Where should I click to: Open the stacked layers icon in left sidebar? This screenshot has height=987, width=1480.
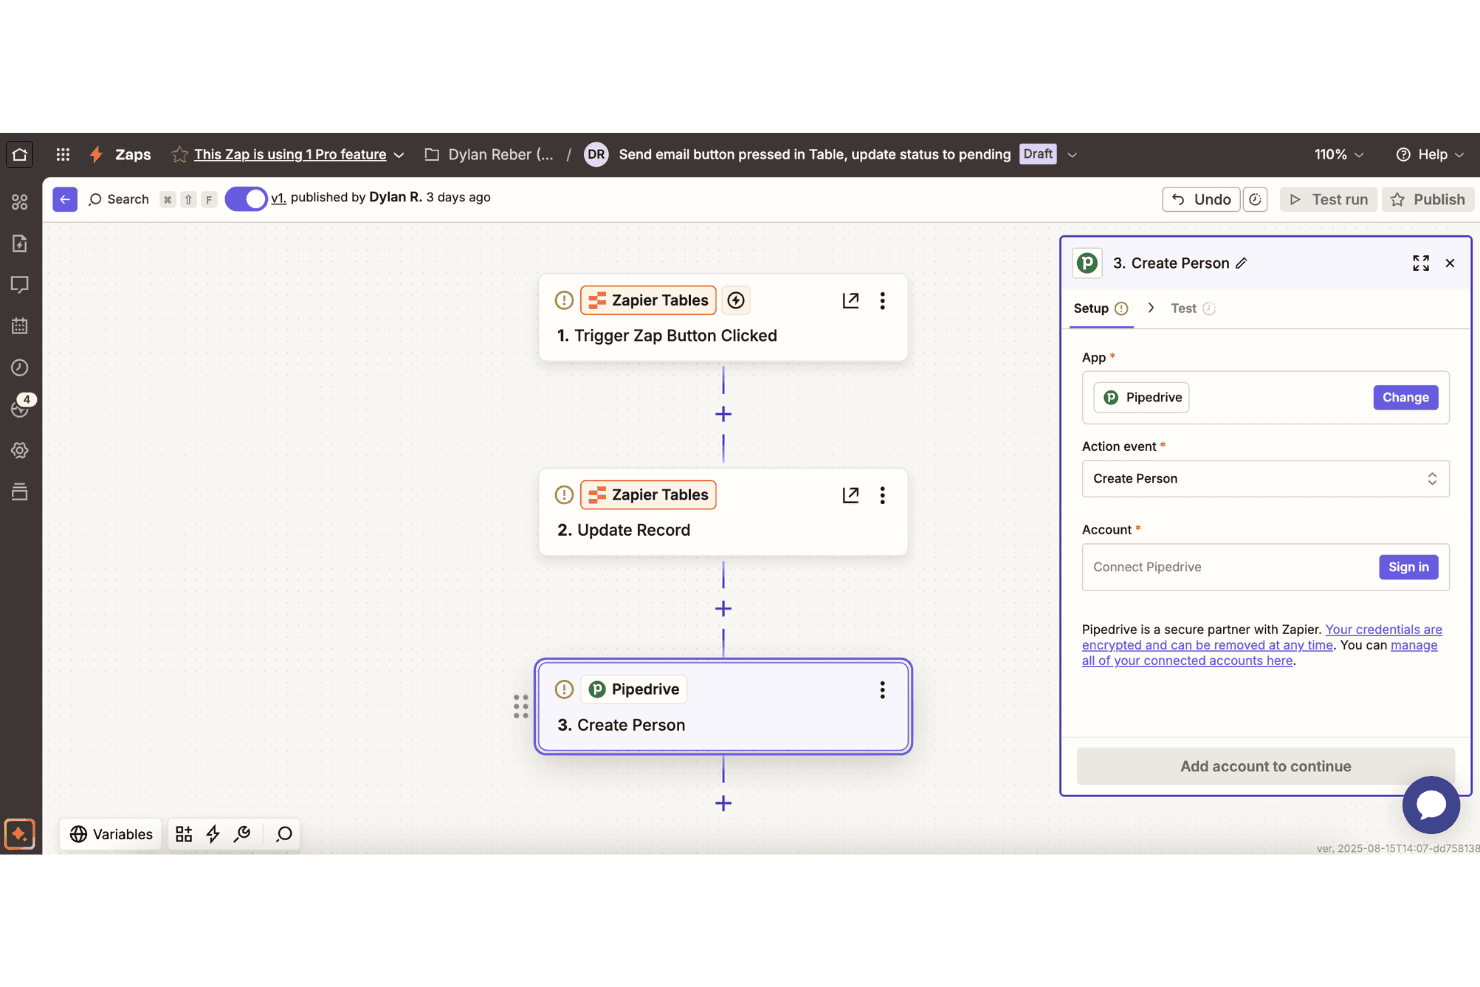coord(19,492)
